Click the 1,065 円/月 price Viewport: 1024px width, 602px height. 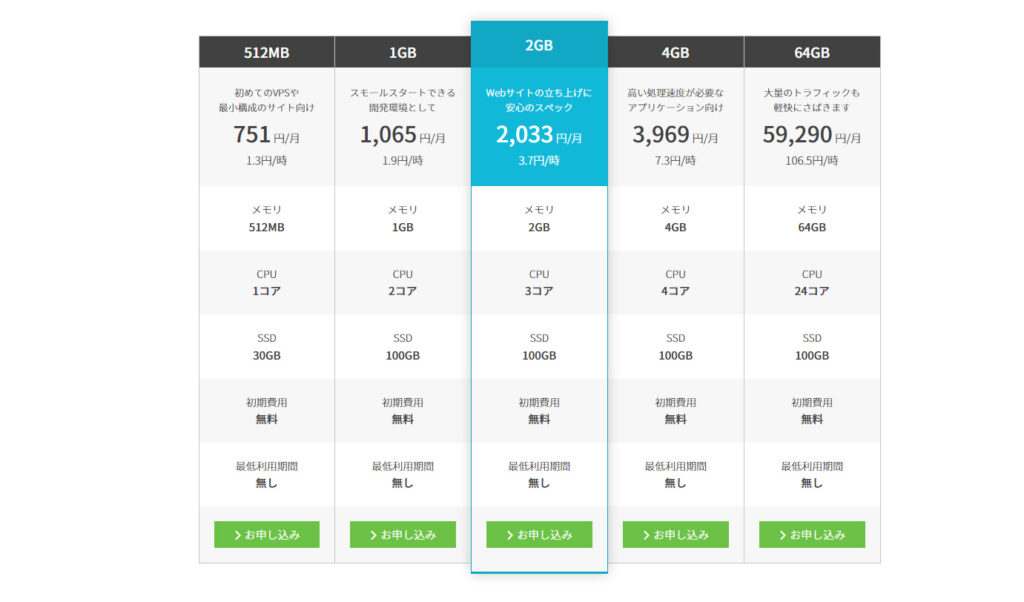[403, 135]
